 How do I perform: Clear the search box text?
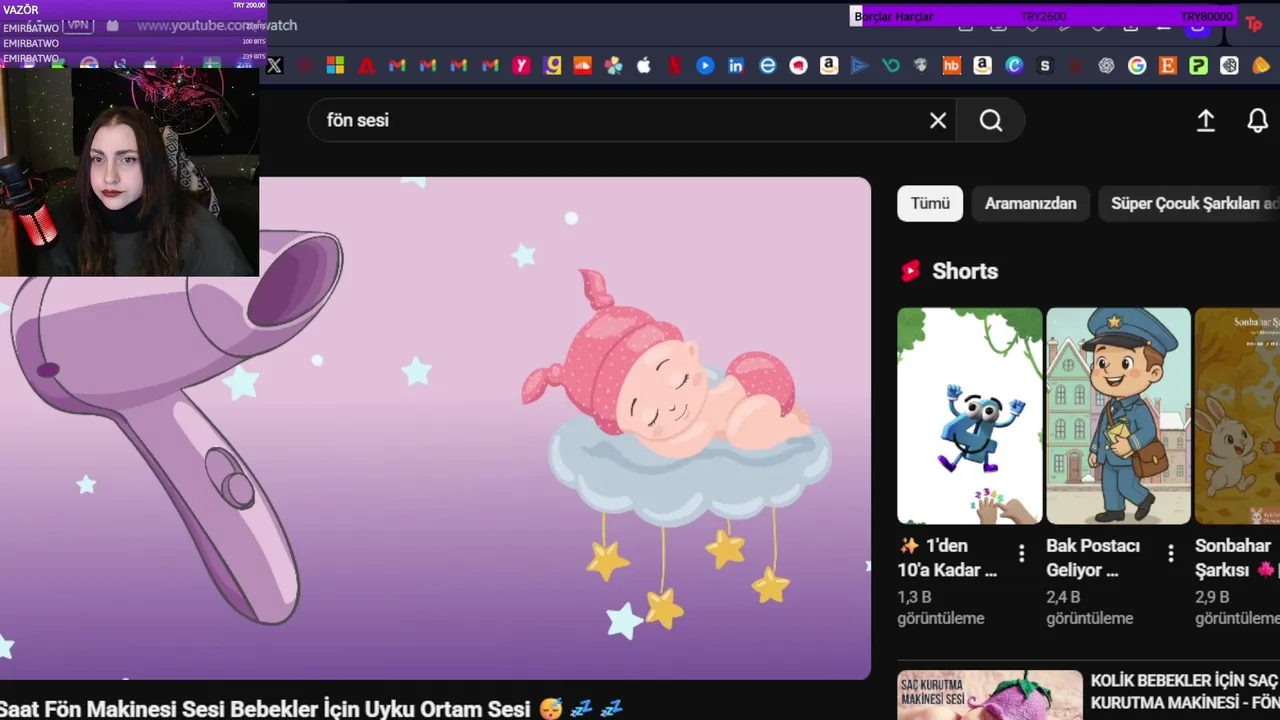tap(938, 121)
